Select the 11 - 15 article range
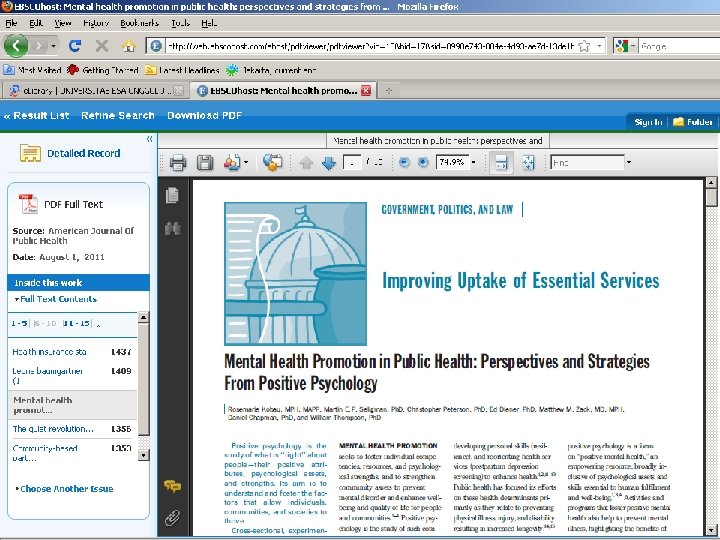 pyautogui.click(x=76, y=323)
